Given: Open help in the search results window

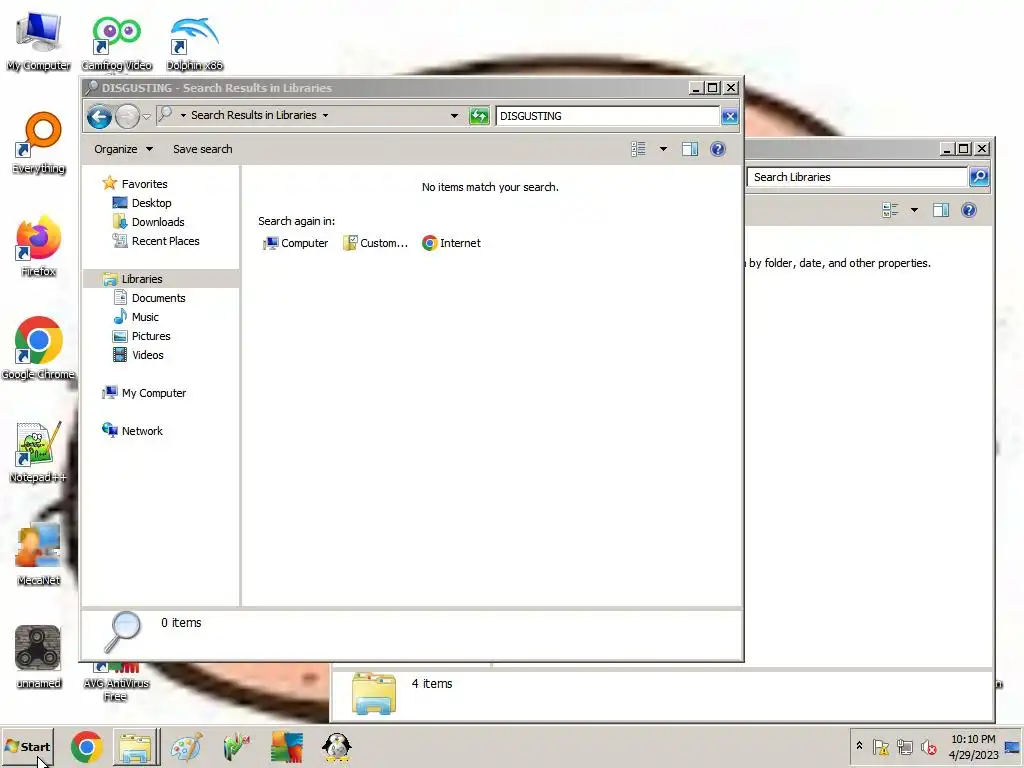Looking at the screenshot, I should 717,149.
